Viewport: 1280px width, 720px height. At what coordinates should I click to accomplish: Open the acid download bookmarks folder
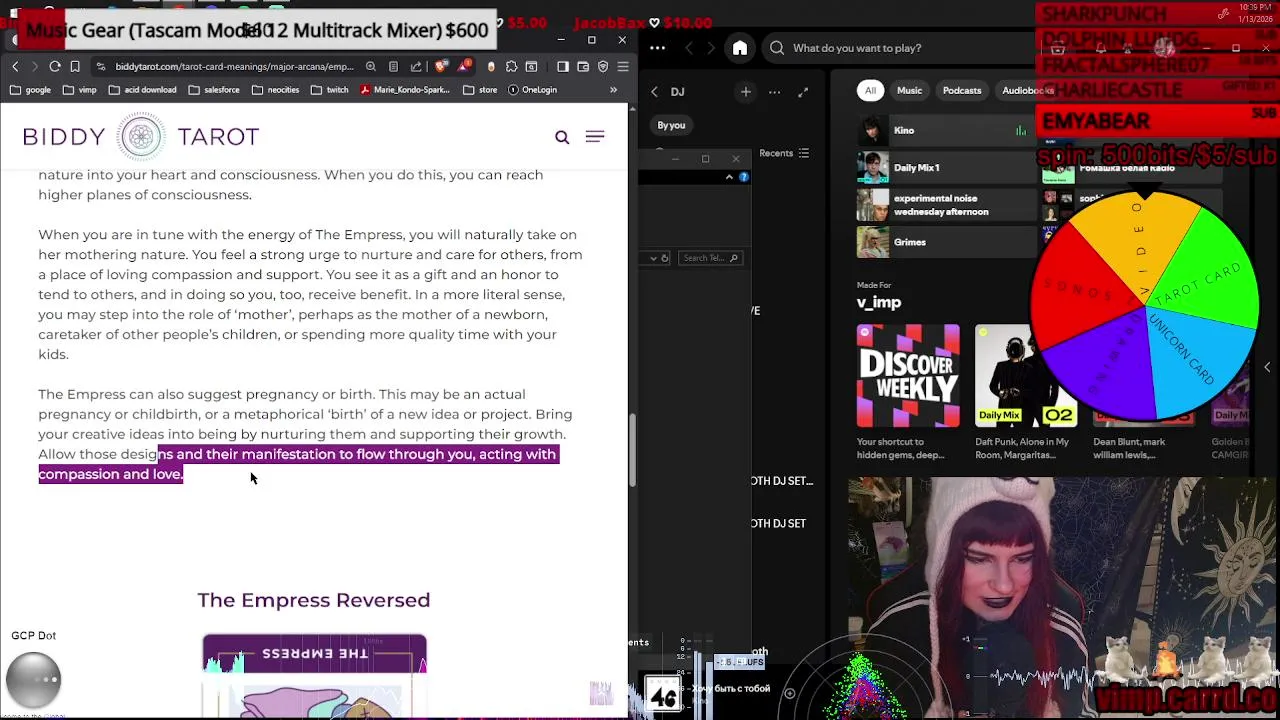pos(142,89)
